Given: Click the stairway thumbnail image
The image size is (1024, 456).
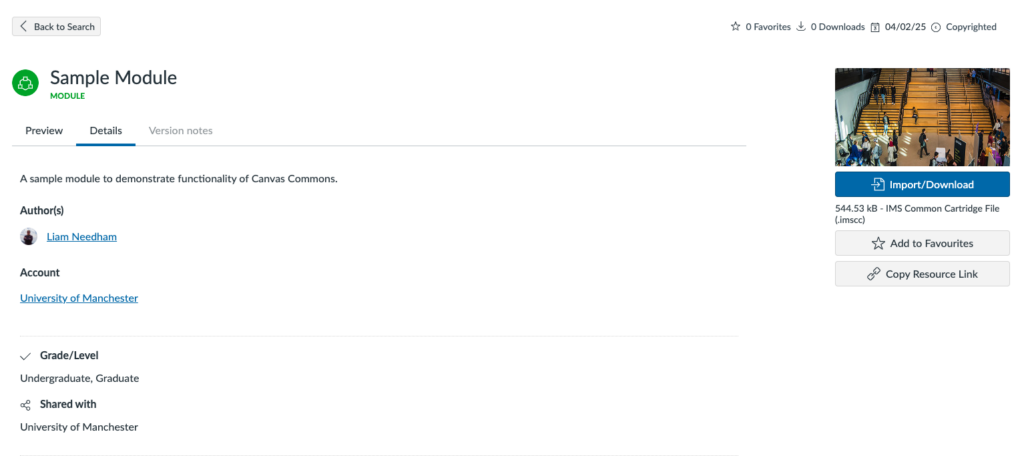Looking at the screenshot, I should point(922,118).
